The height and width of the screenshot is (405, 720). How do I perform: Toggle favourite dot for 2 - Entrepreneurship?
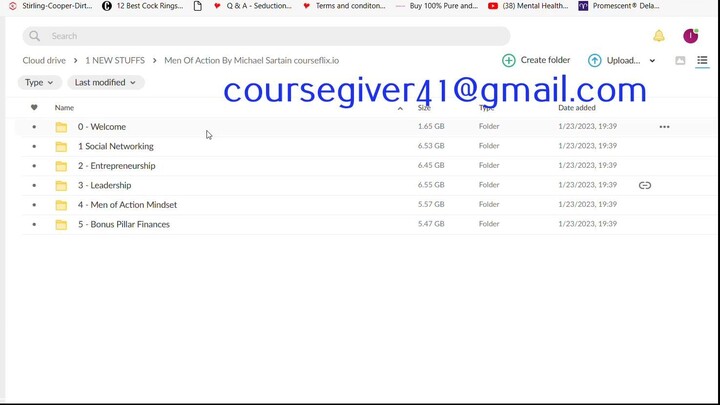(34, 166)
